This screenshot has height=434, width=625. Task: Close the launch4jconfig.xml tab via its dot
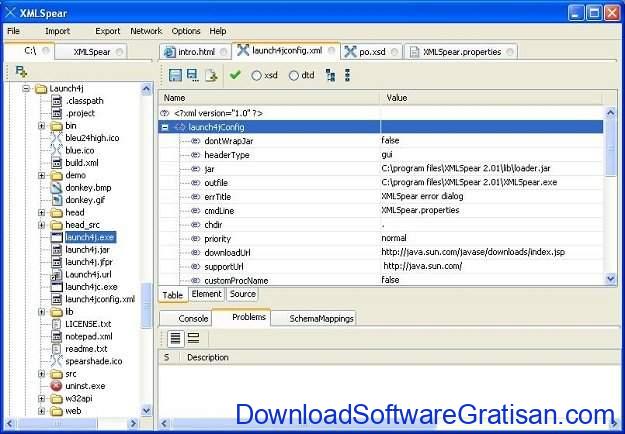tap(331, 51)
